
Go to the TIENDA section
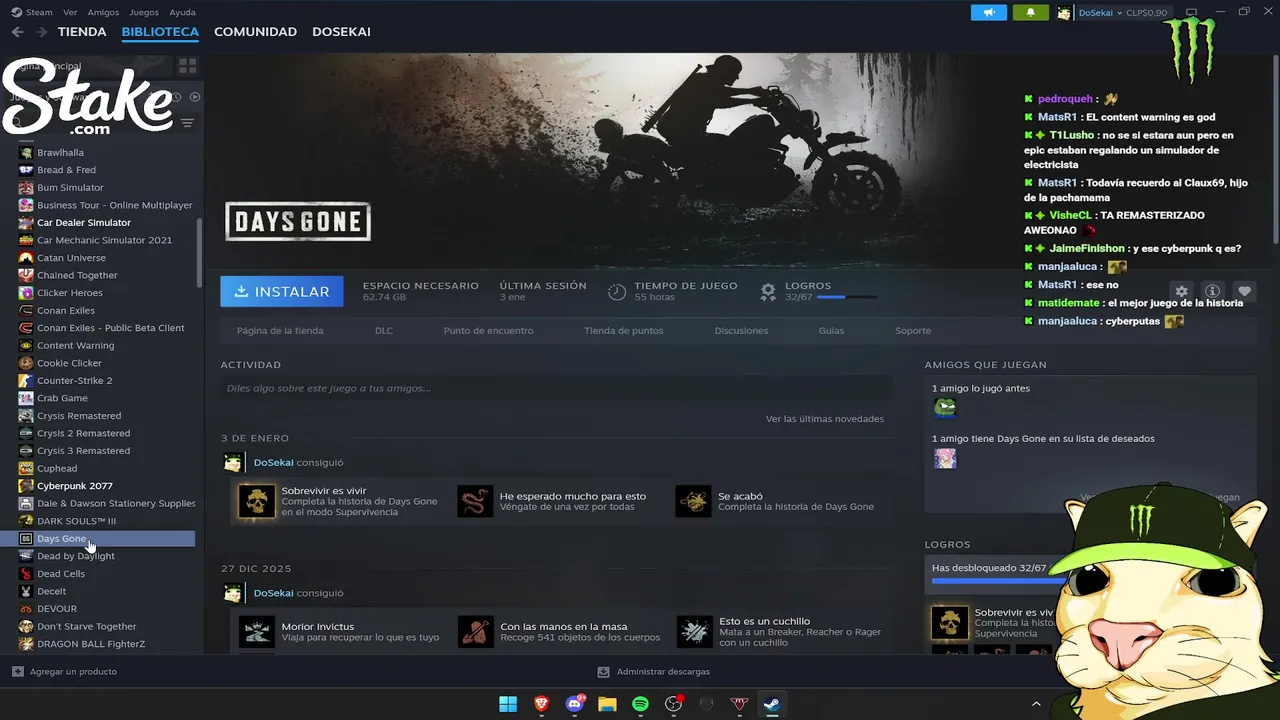[x=82, y=32]
